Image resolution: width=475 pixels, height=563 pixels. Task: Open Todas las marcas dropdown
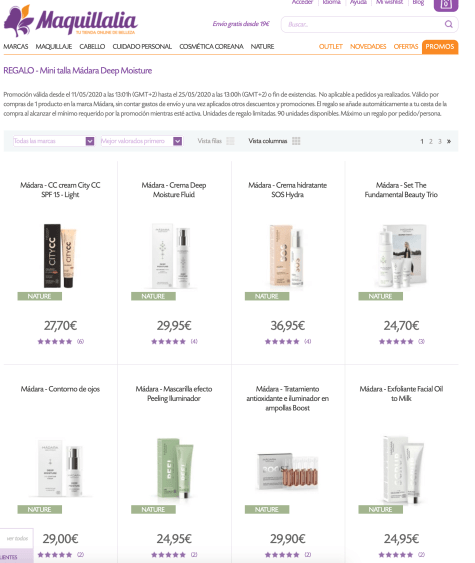click(x=54, y=141)
